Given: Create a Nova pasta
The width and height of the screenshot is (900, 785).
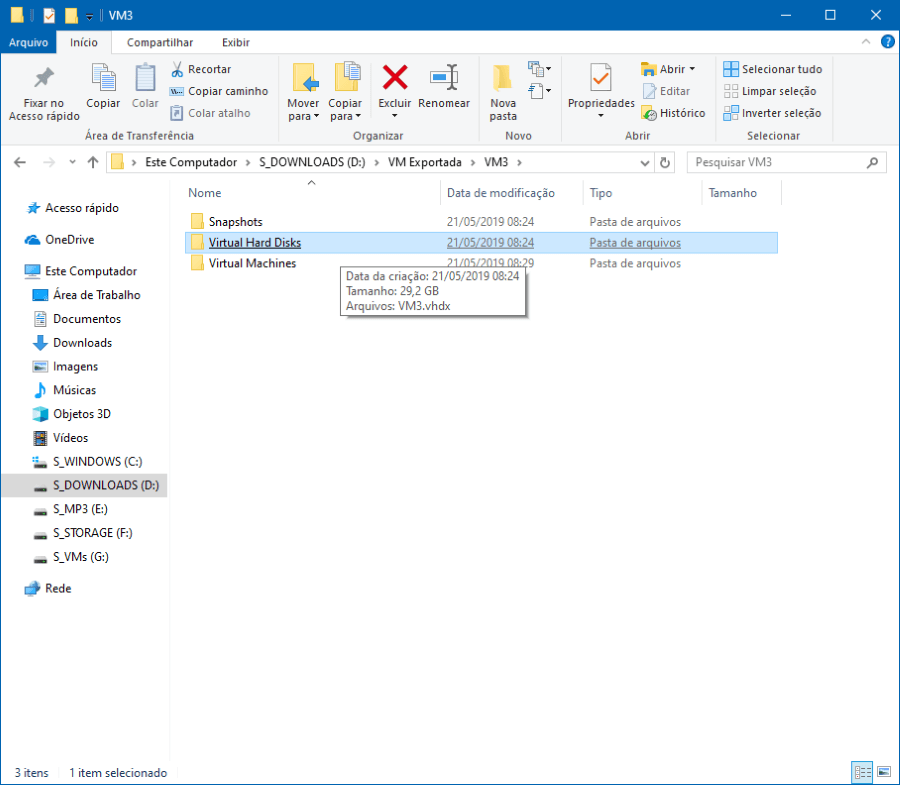Looking at the screenshot, I should tap(503, 92).
